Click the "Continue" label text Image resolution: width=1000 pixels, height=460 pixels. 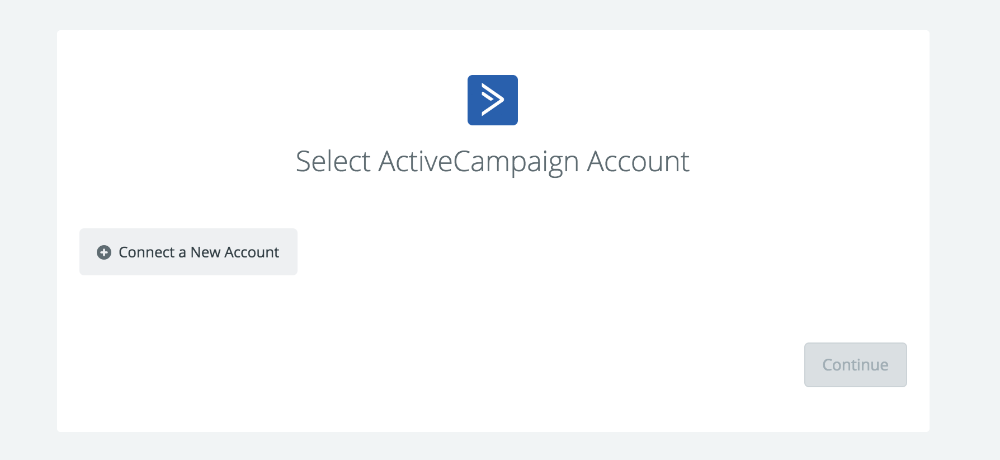tap(855, 365)
